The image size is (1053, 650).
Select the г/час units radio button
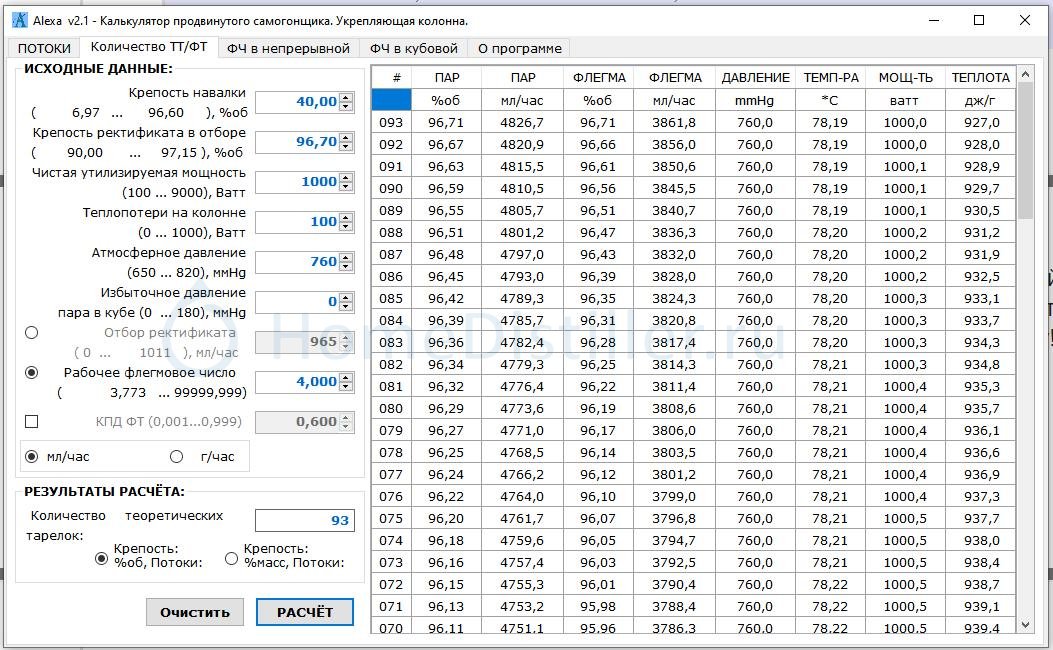(177, 457)
